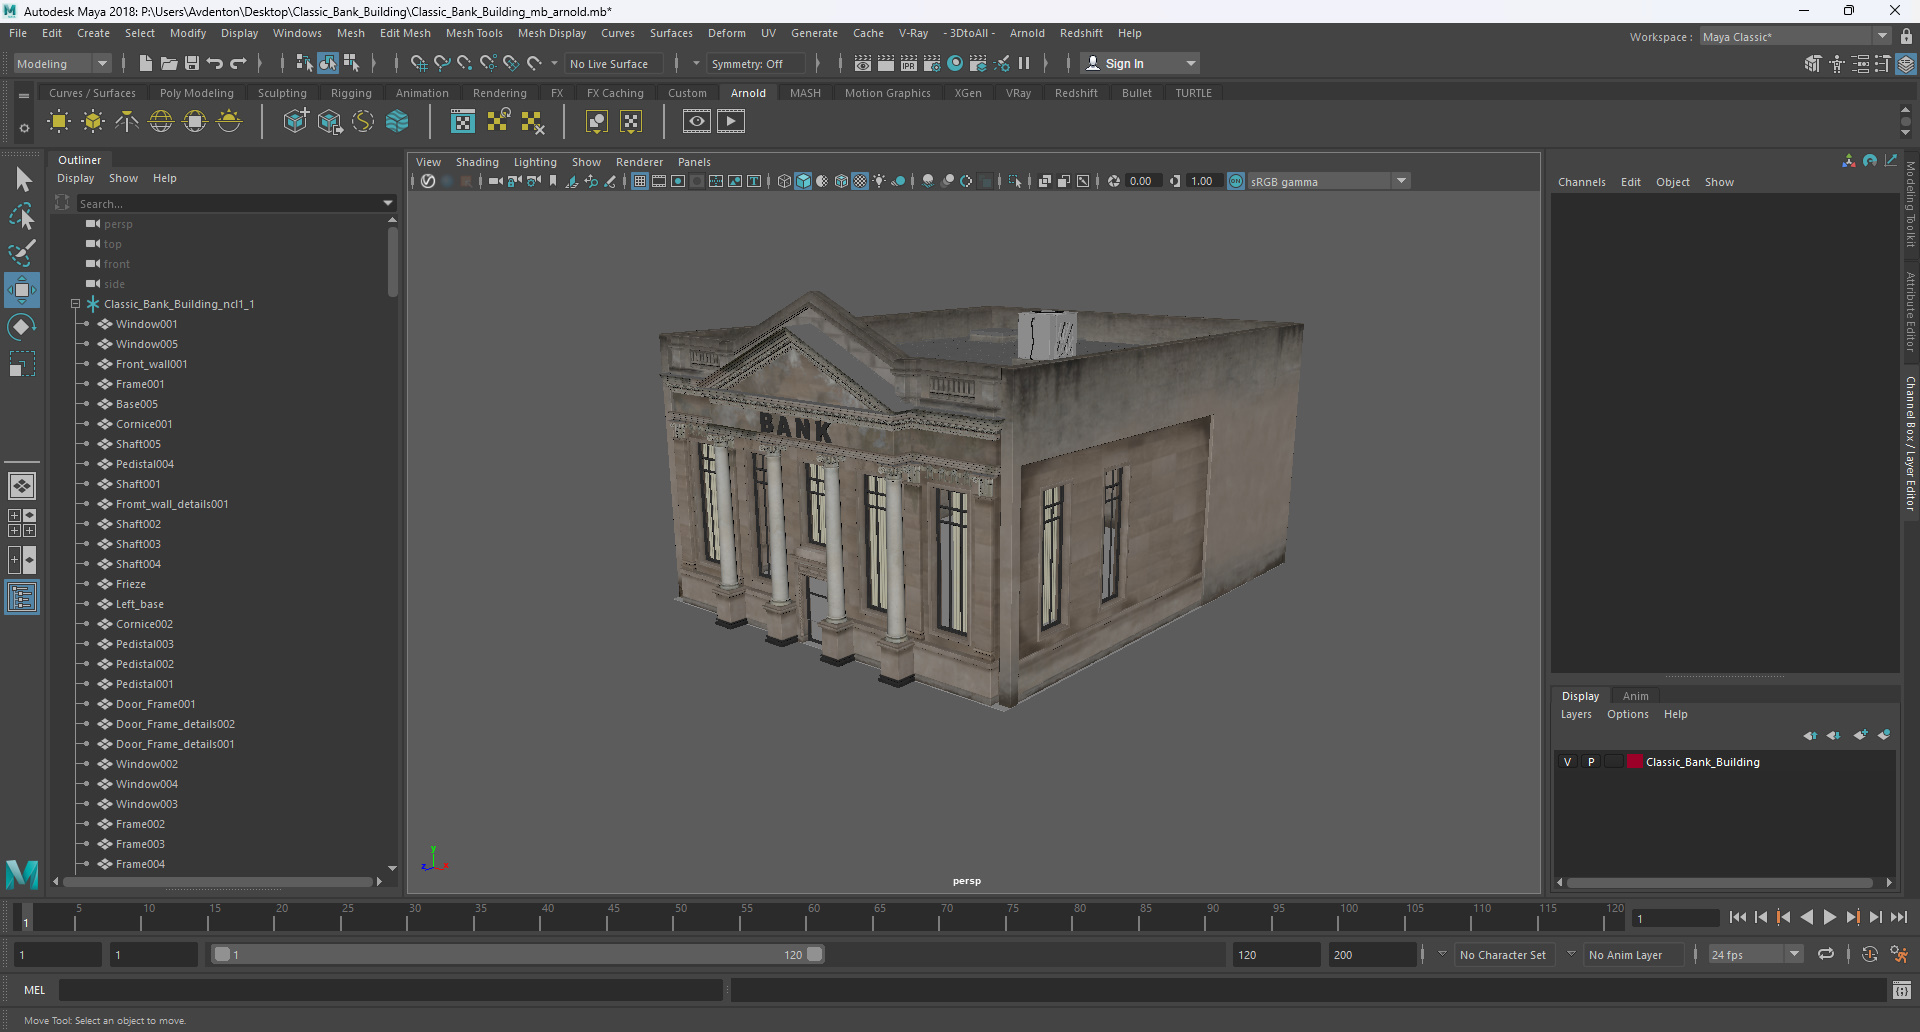Play animation forward
The image size is (1920, 1032).
[x=1829, y=917]
